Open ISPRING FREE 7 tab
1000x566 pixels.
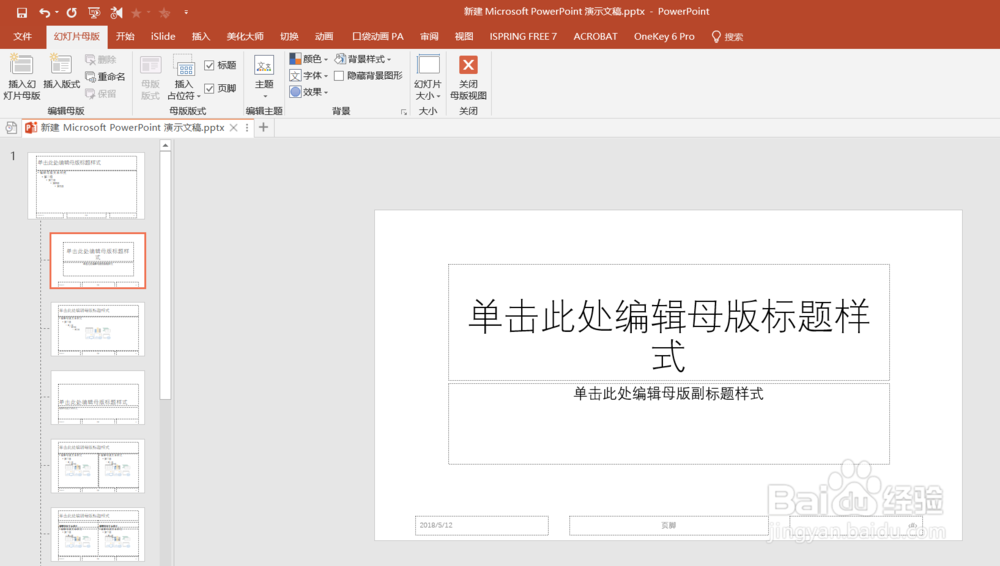(x=523, y=36)
